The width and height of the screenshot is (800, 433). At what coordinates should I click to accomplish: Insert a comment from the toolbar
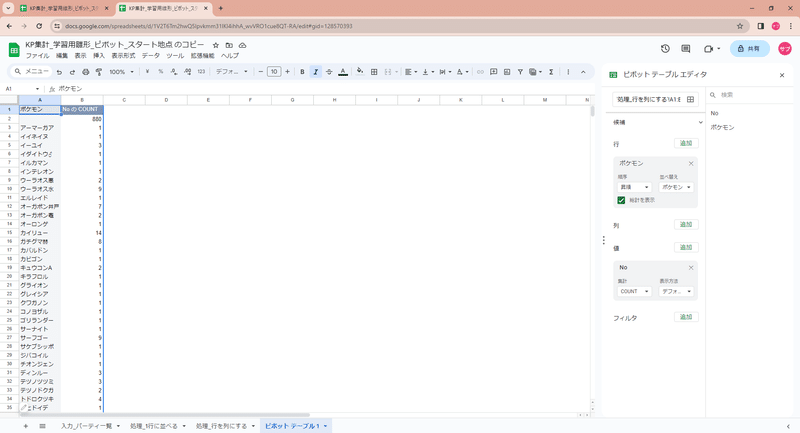(493, 72)
